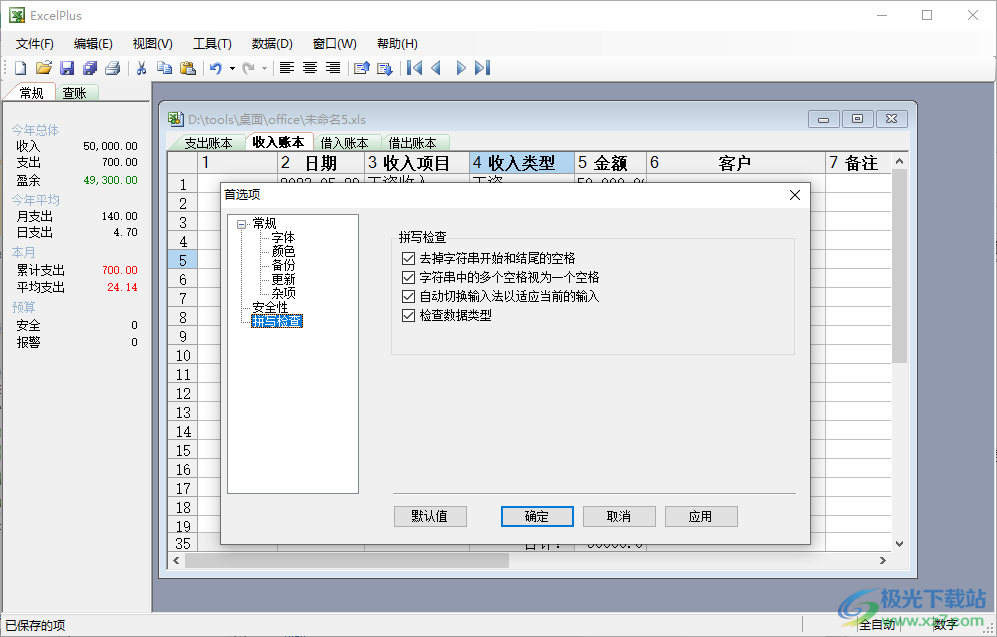Image resolution: width=997 pixels, height=637 pixels.
Task: Select 备份 in preferences tree
Action: pyautogui.click(x=283, y=265)
